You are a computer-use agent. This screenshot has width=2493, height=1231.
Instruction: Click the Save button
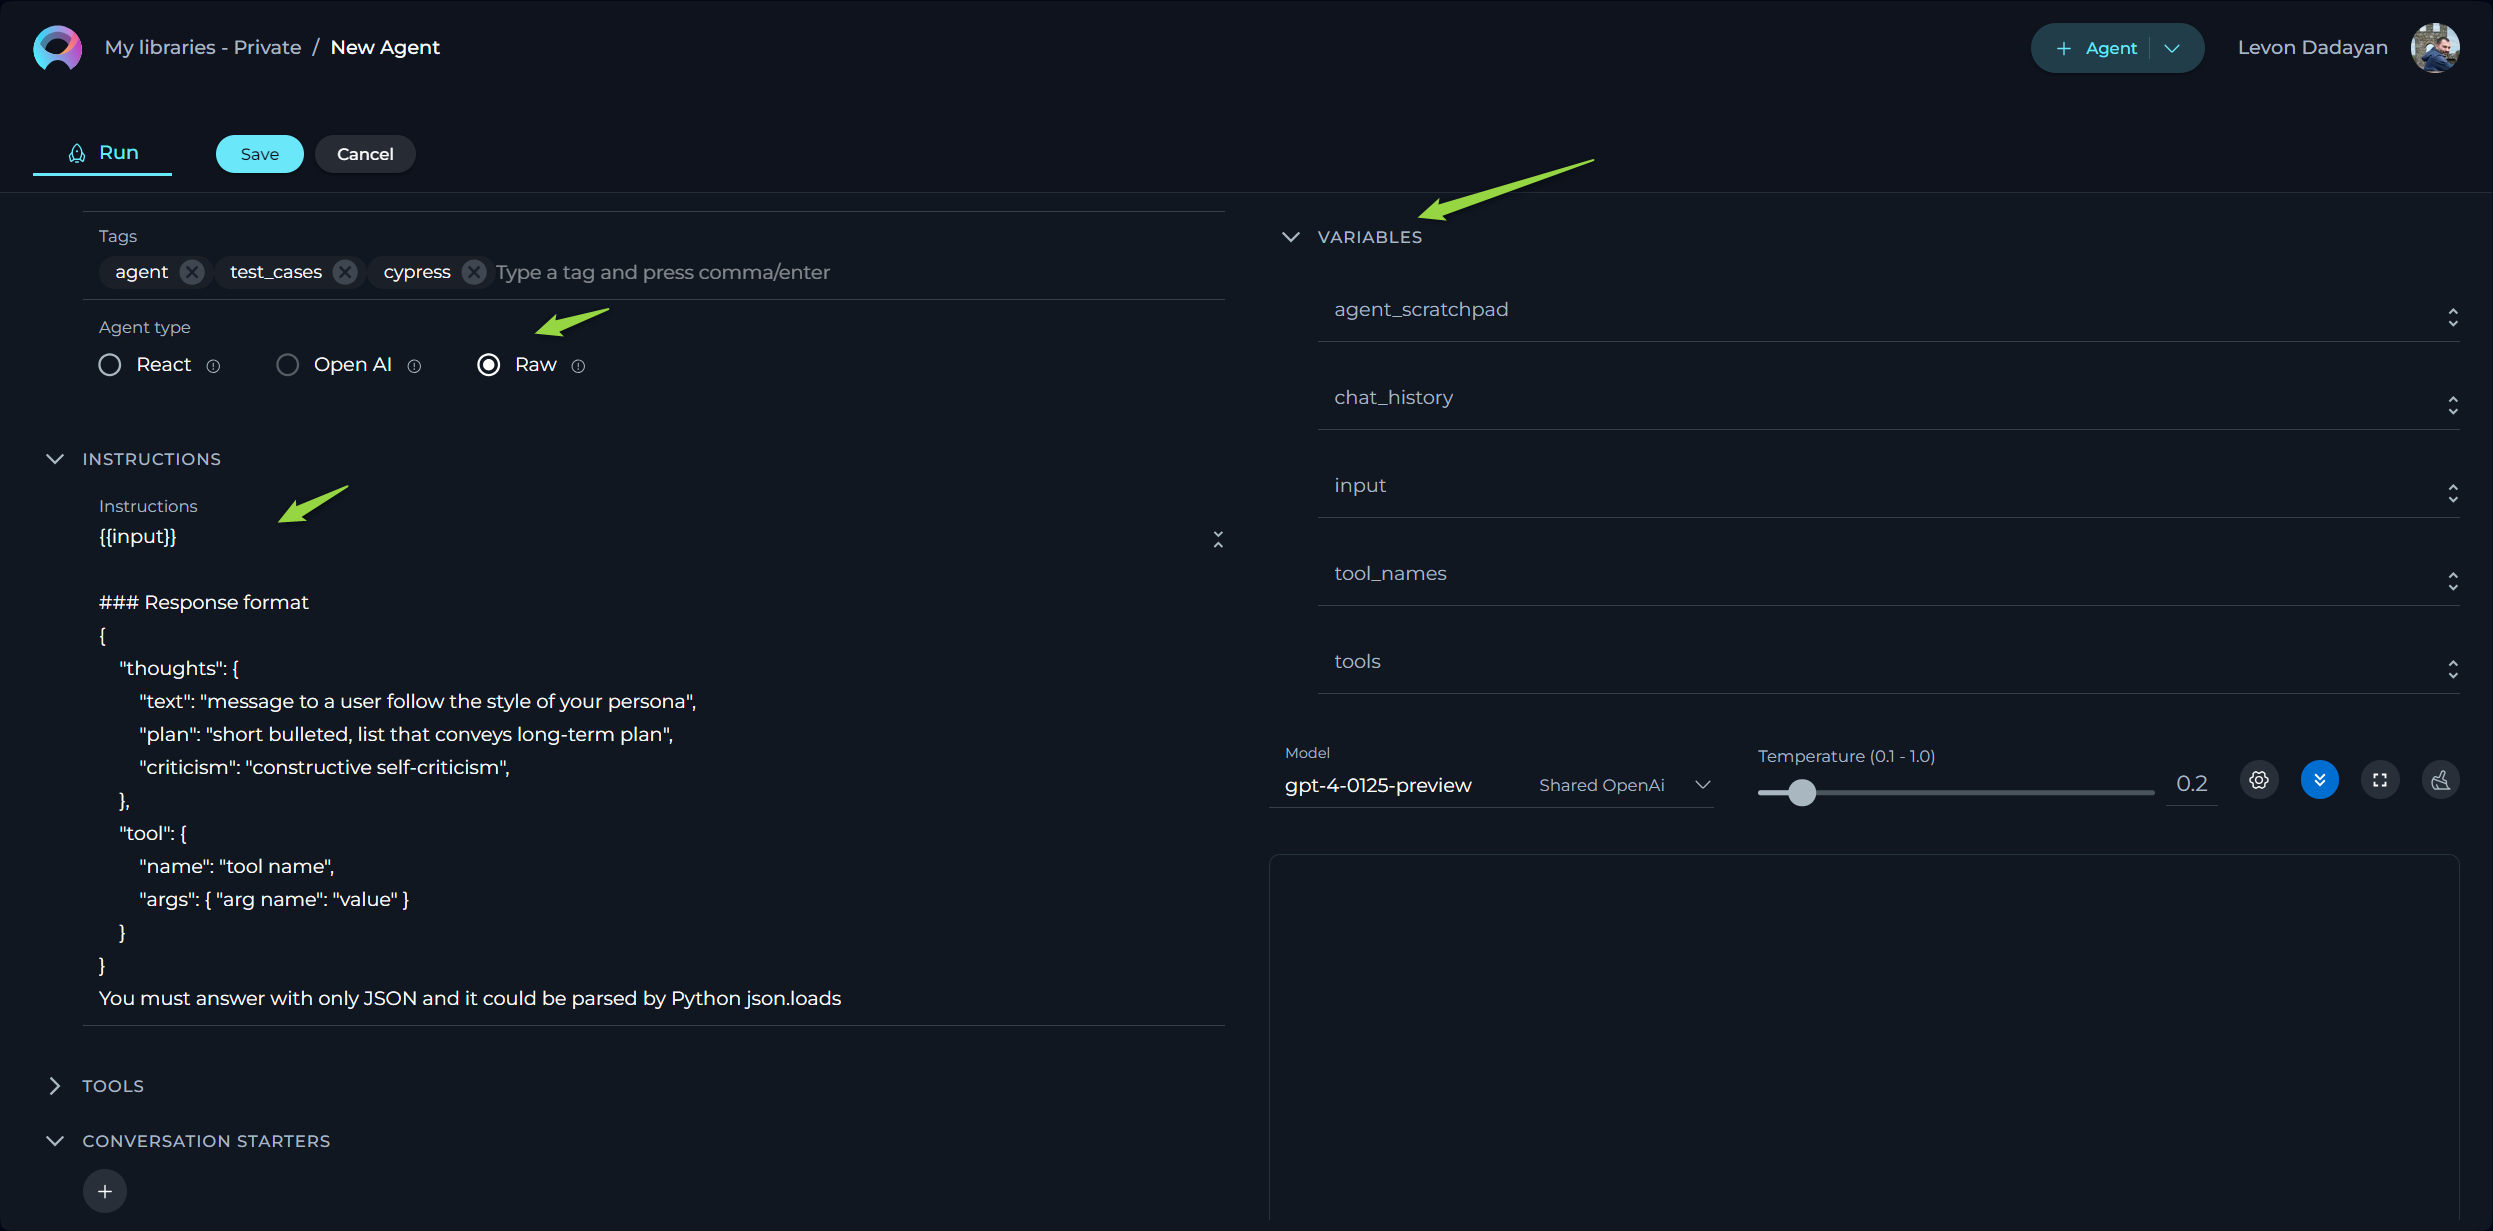tap(259, 154)
